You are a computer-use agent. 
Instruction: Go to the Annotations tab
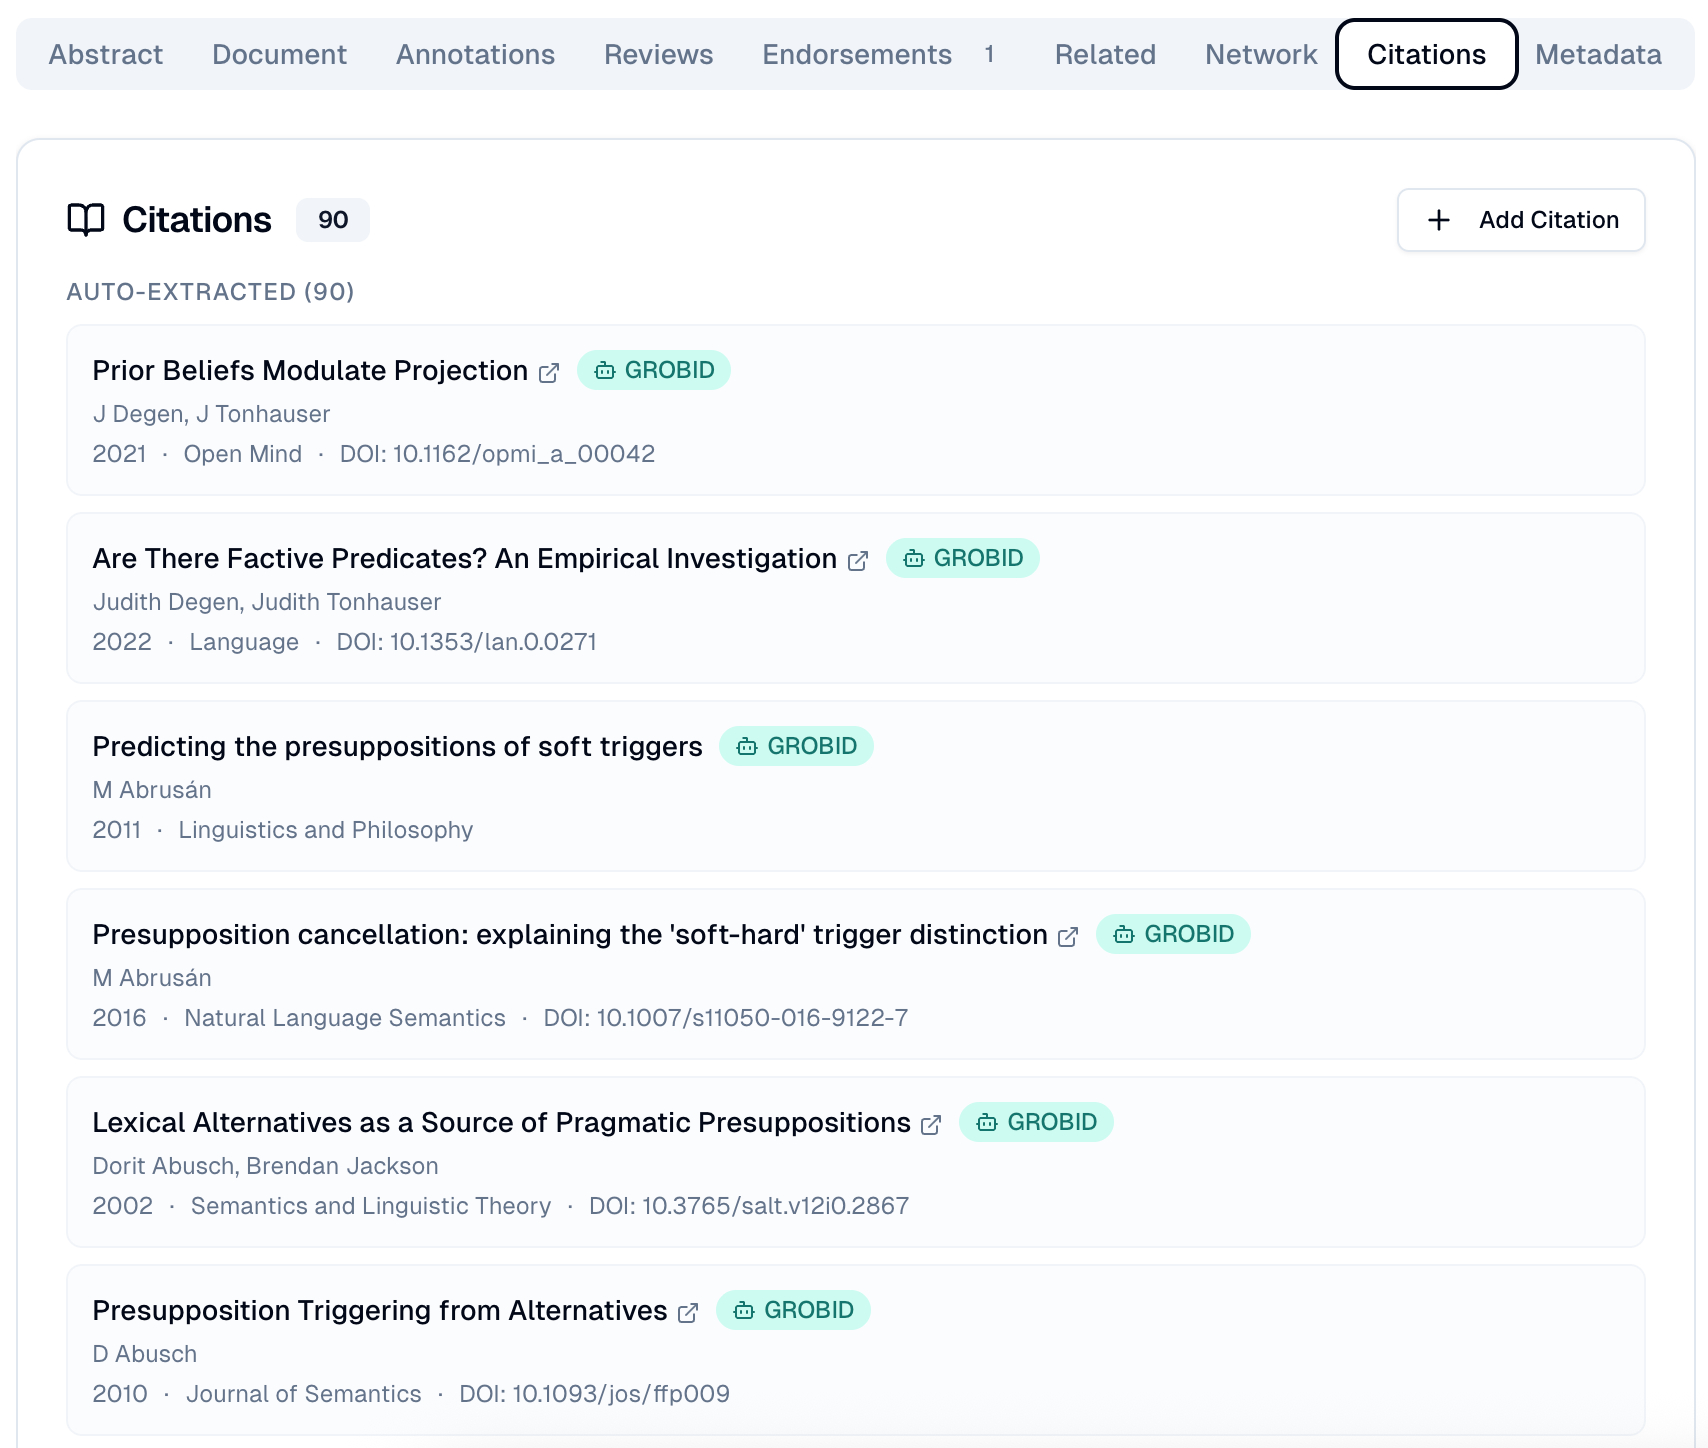point(475,54)
